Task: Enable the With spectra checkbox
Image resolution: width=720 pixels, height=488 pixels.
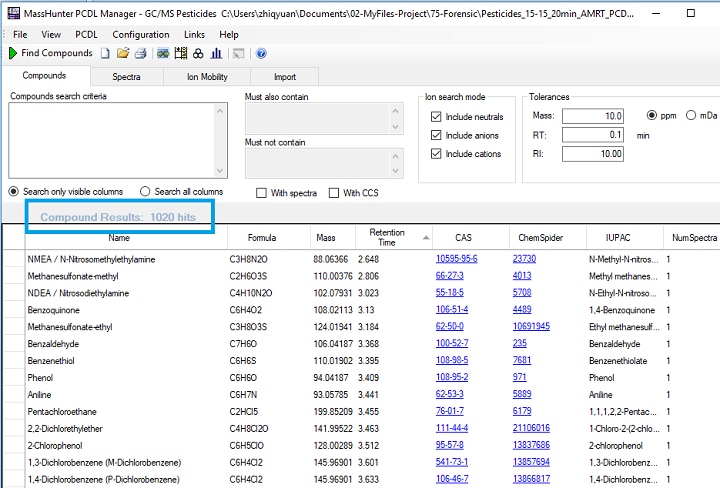Action: 262,193
